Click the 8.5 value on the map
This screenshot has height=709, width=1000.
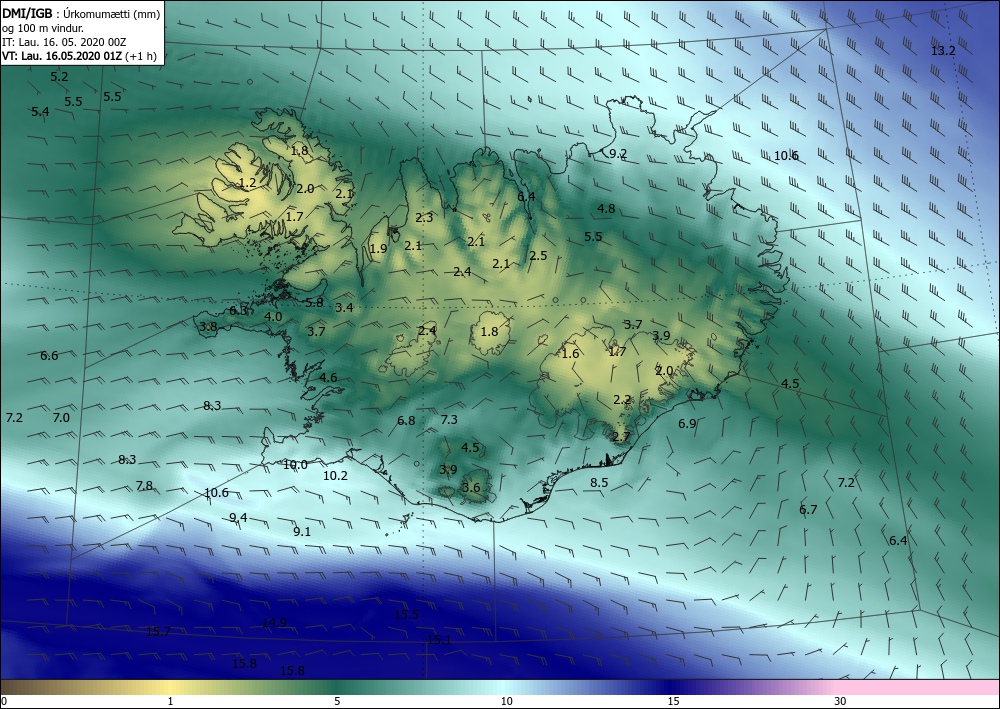599,483
